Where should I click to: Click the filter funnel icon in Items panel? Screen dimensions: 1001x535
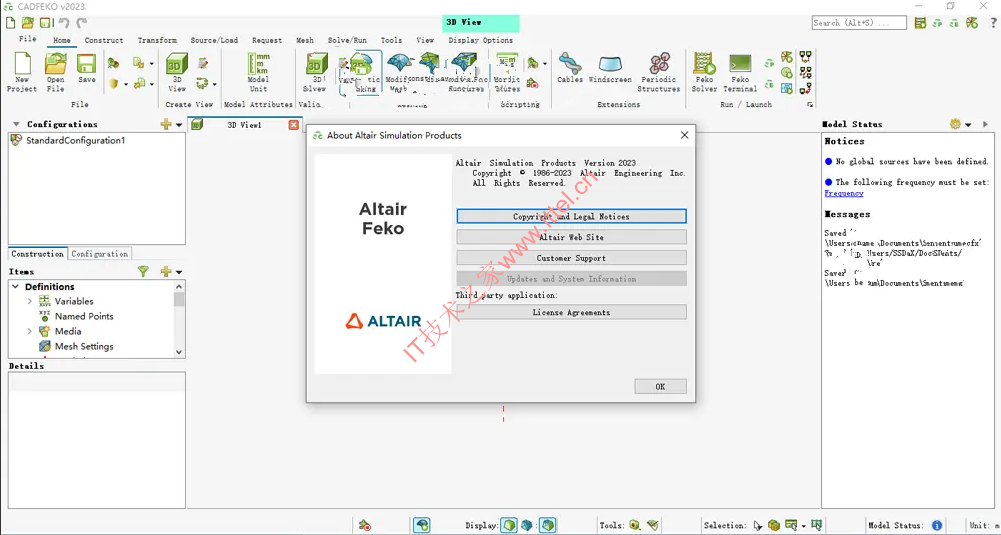point(143,272)
